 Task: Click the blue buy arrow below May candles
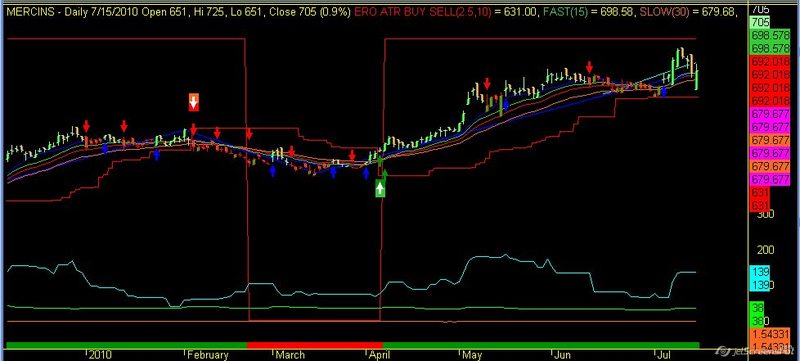[506, 104]
